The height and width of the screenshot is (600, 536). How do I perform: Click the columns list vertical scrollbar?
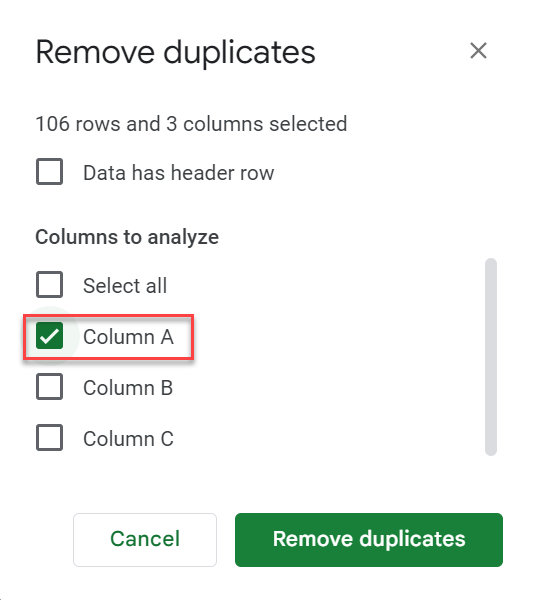click(491, 357)
